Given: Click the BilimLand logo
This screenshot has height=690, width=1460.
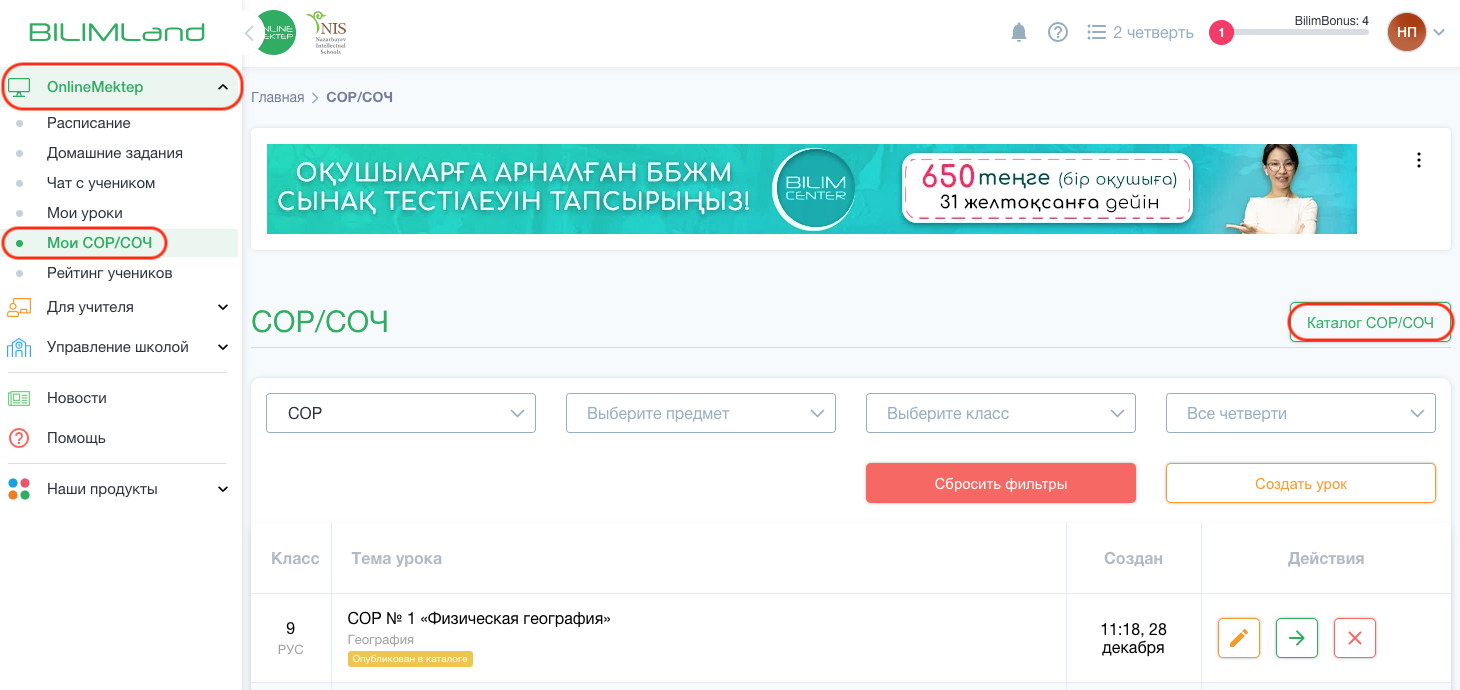Looking at the screenshot, I should pos(117,32).
